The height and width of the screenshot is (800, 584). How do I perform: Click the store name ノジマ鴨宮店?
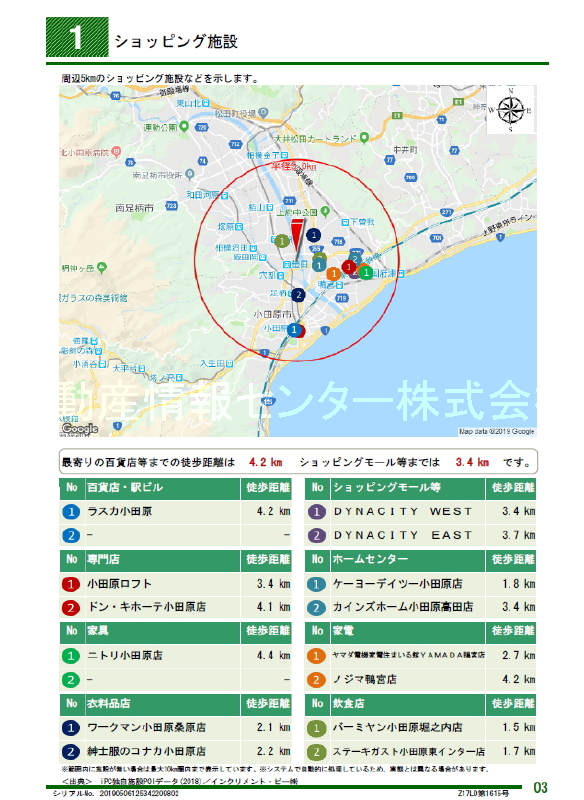[x=365, y=680]
